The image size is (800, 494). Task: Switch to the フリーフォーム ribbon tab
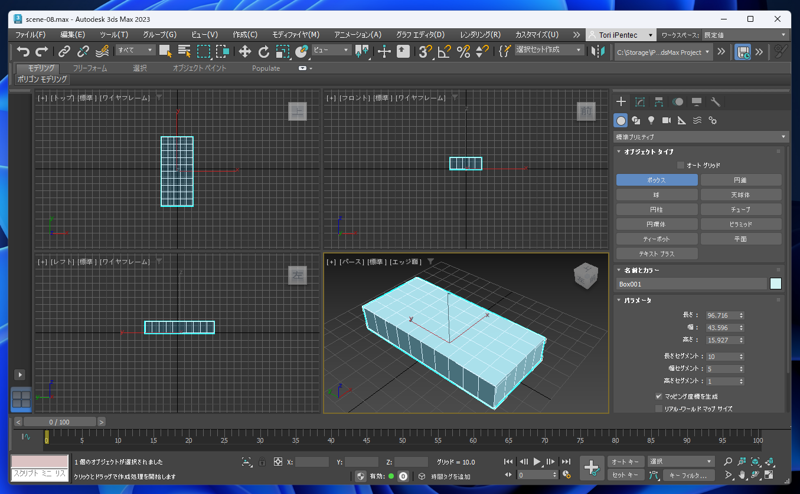(90, 68)
